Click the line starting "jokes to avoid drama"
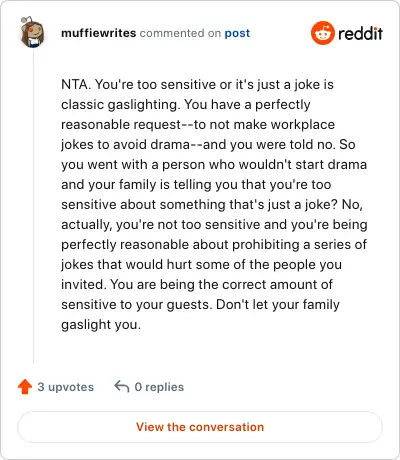The width and height of the screenshot is (400, 460). pos(208,145)
